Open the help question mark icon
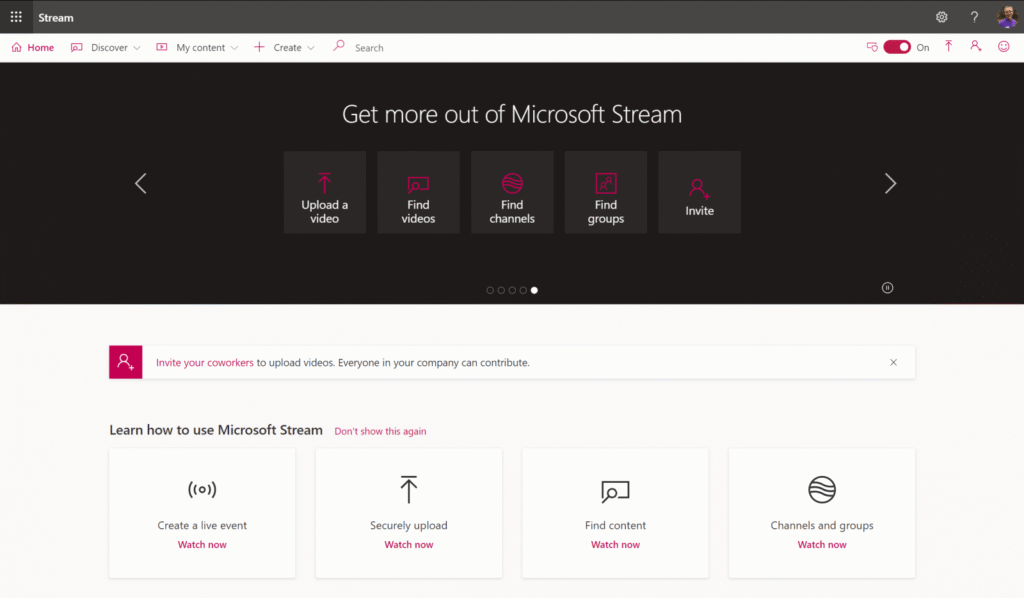The width and height of the screenshot is (1024, 598). 974,18
